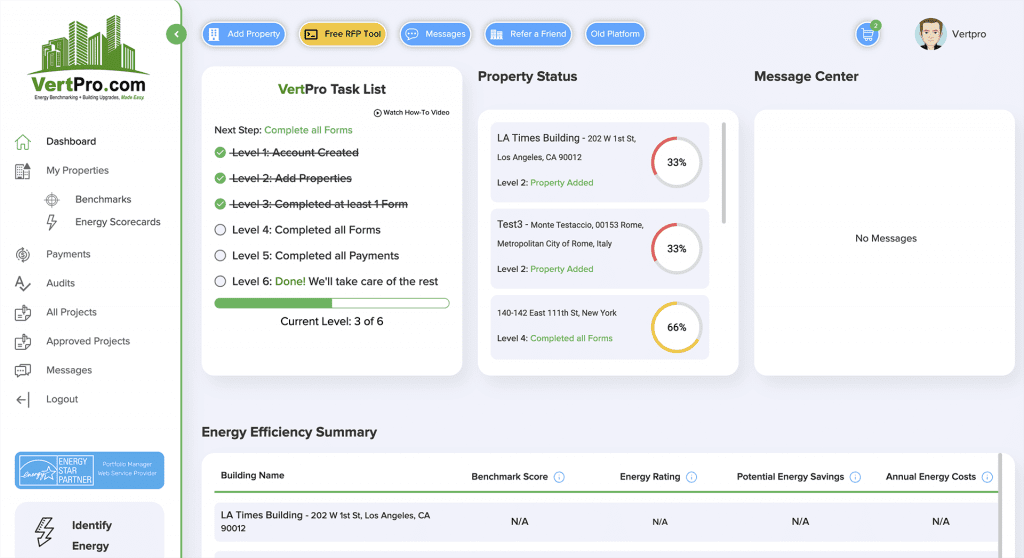This screenshot has width=1024, height=558.
Task: Open My Properties in sidebar
Action: 77,171
